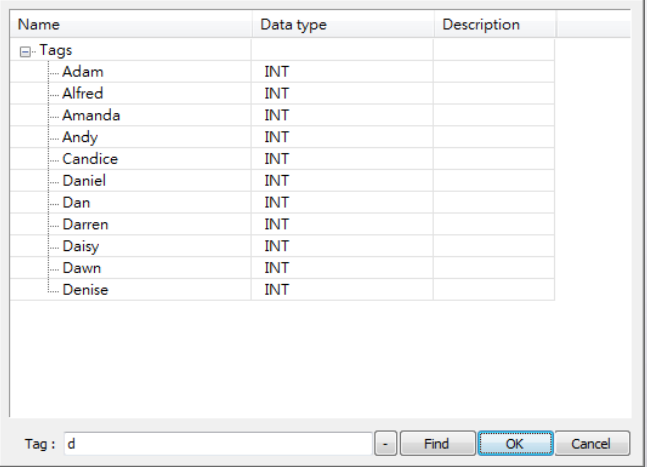Click INT data type of Adam
647x467 pixels.
[276, 72]
